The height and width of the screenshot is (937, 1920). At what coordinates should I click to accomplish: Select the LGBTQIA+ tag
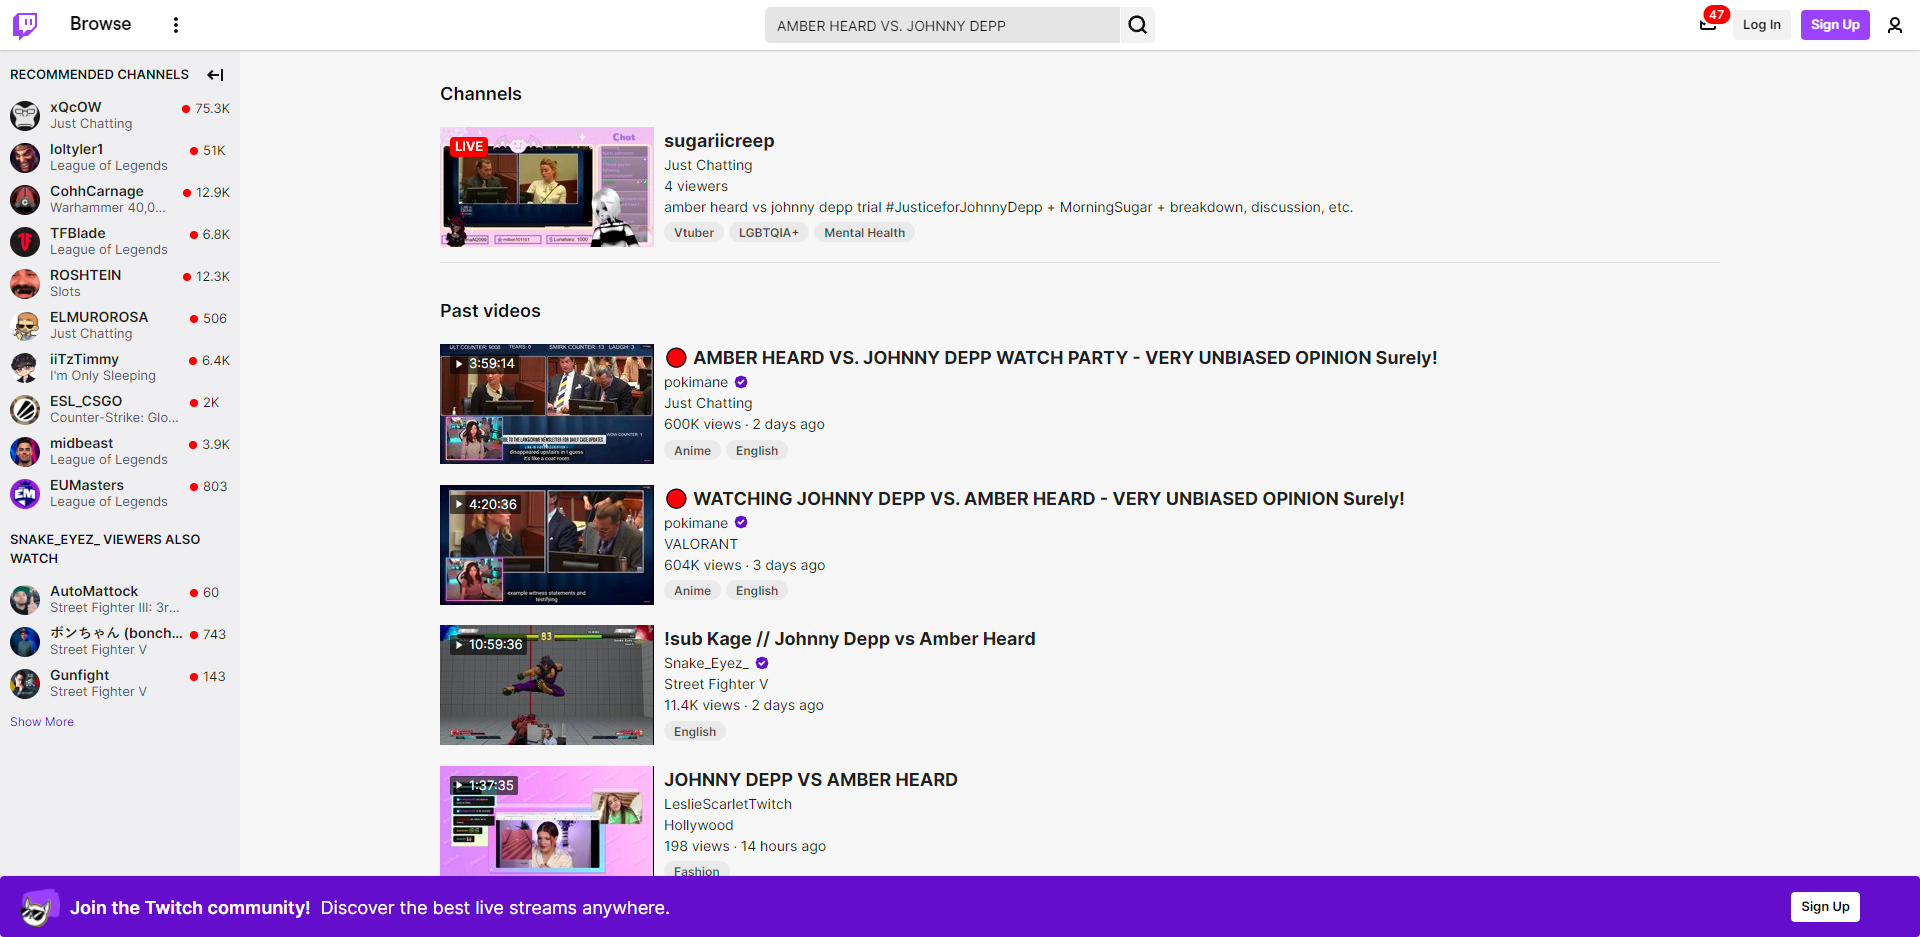click(x=769, y=233)
